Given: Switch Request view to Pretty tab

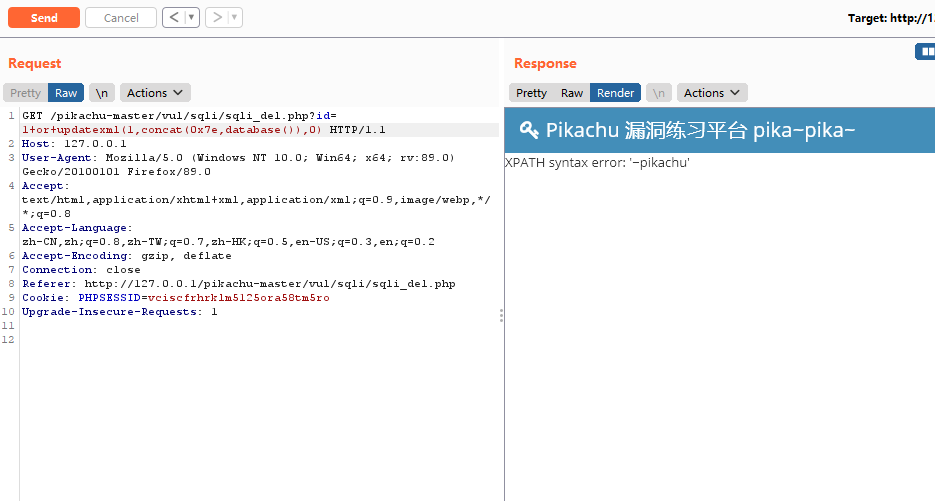Looking at the screenshot, I should 26,93.
